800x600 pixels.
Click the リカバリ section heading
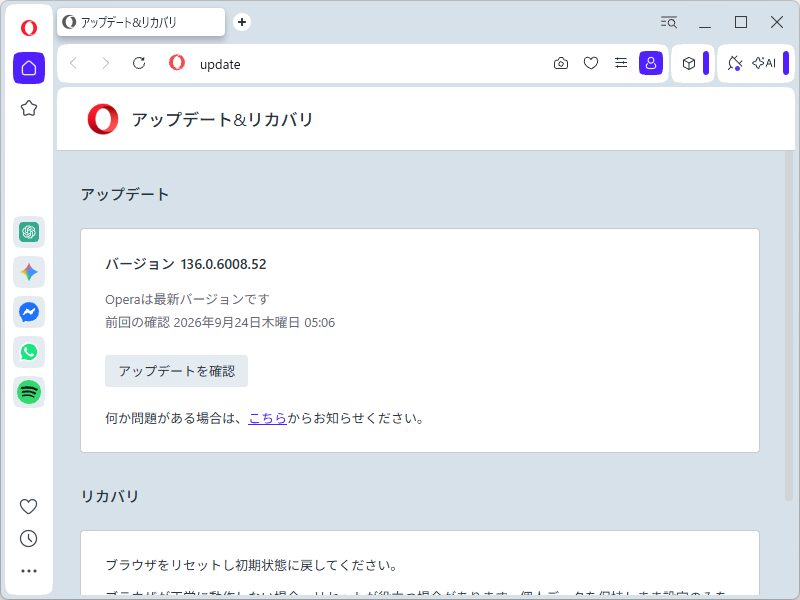pyautogui.click(x=110, y=496)
